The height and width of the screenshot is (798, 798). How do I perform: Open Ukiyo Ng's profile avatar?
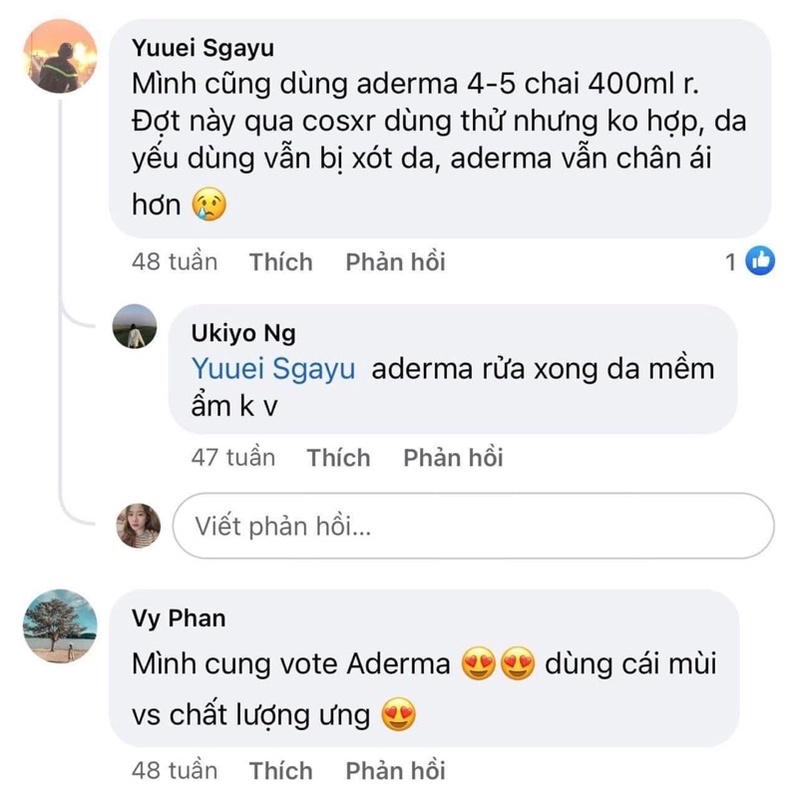point(134,327)
